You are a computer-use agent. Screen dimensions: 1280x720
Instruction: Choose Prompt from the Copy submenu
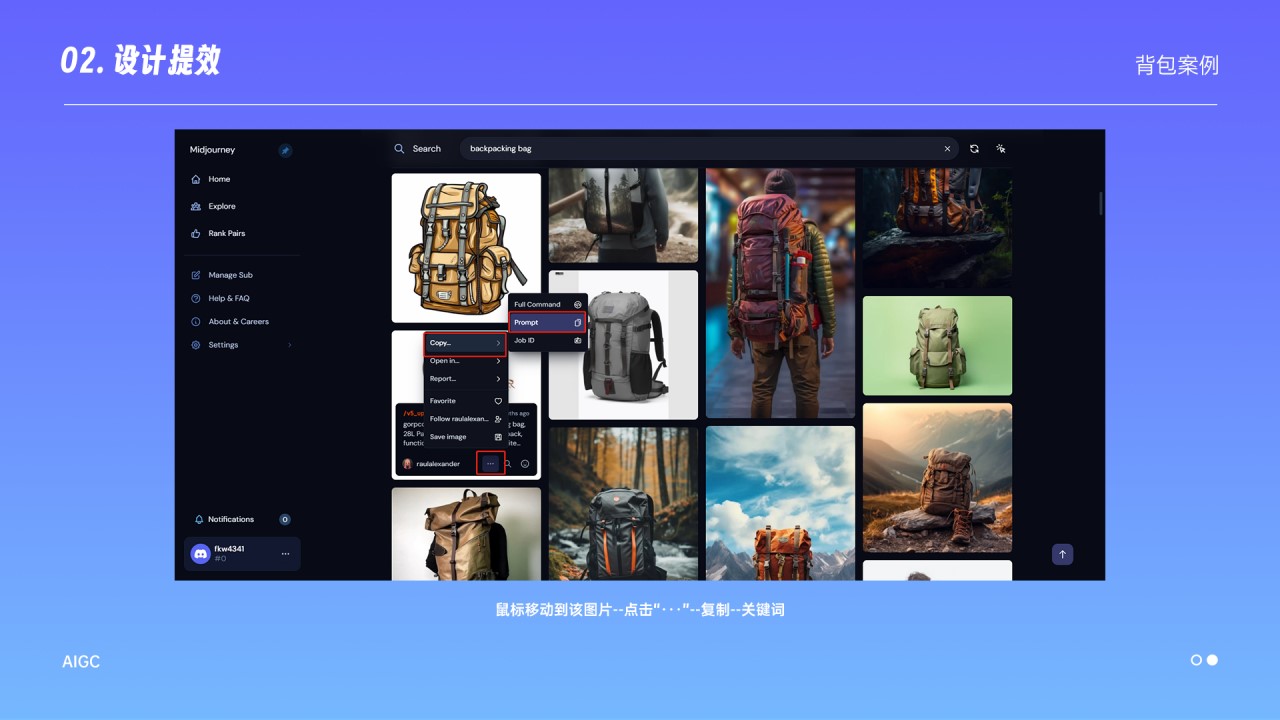548,322
